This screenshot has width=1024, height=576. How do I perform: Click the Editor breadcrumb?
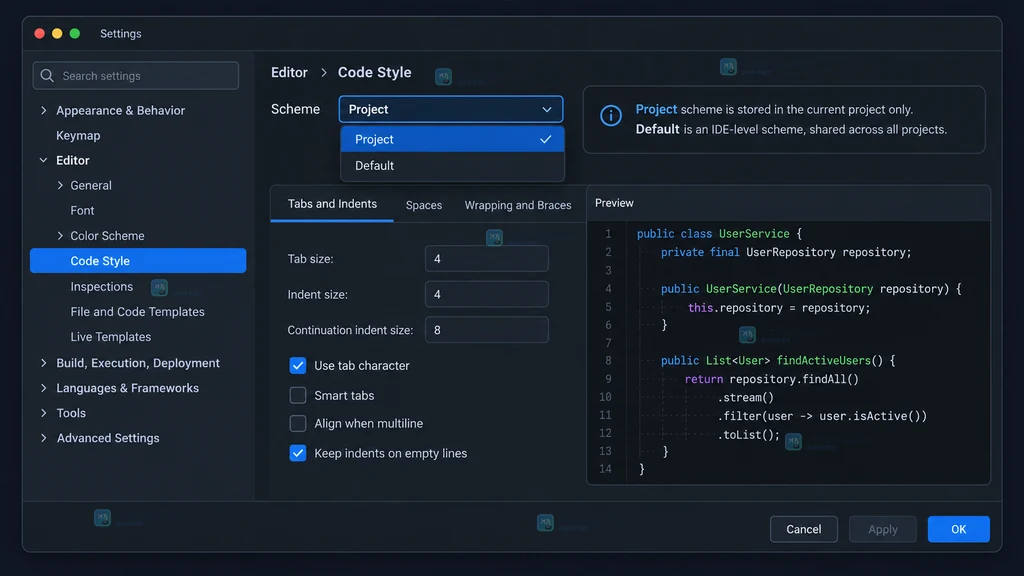(x=289, y=72)
